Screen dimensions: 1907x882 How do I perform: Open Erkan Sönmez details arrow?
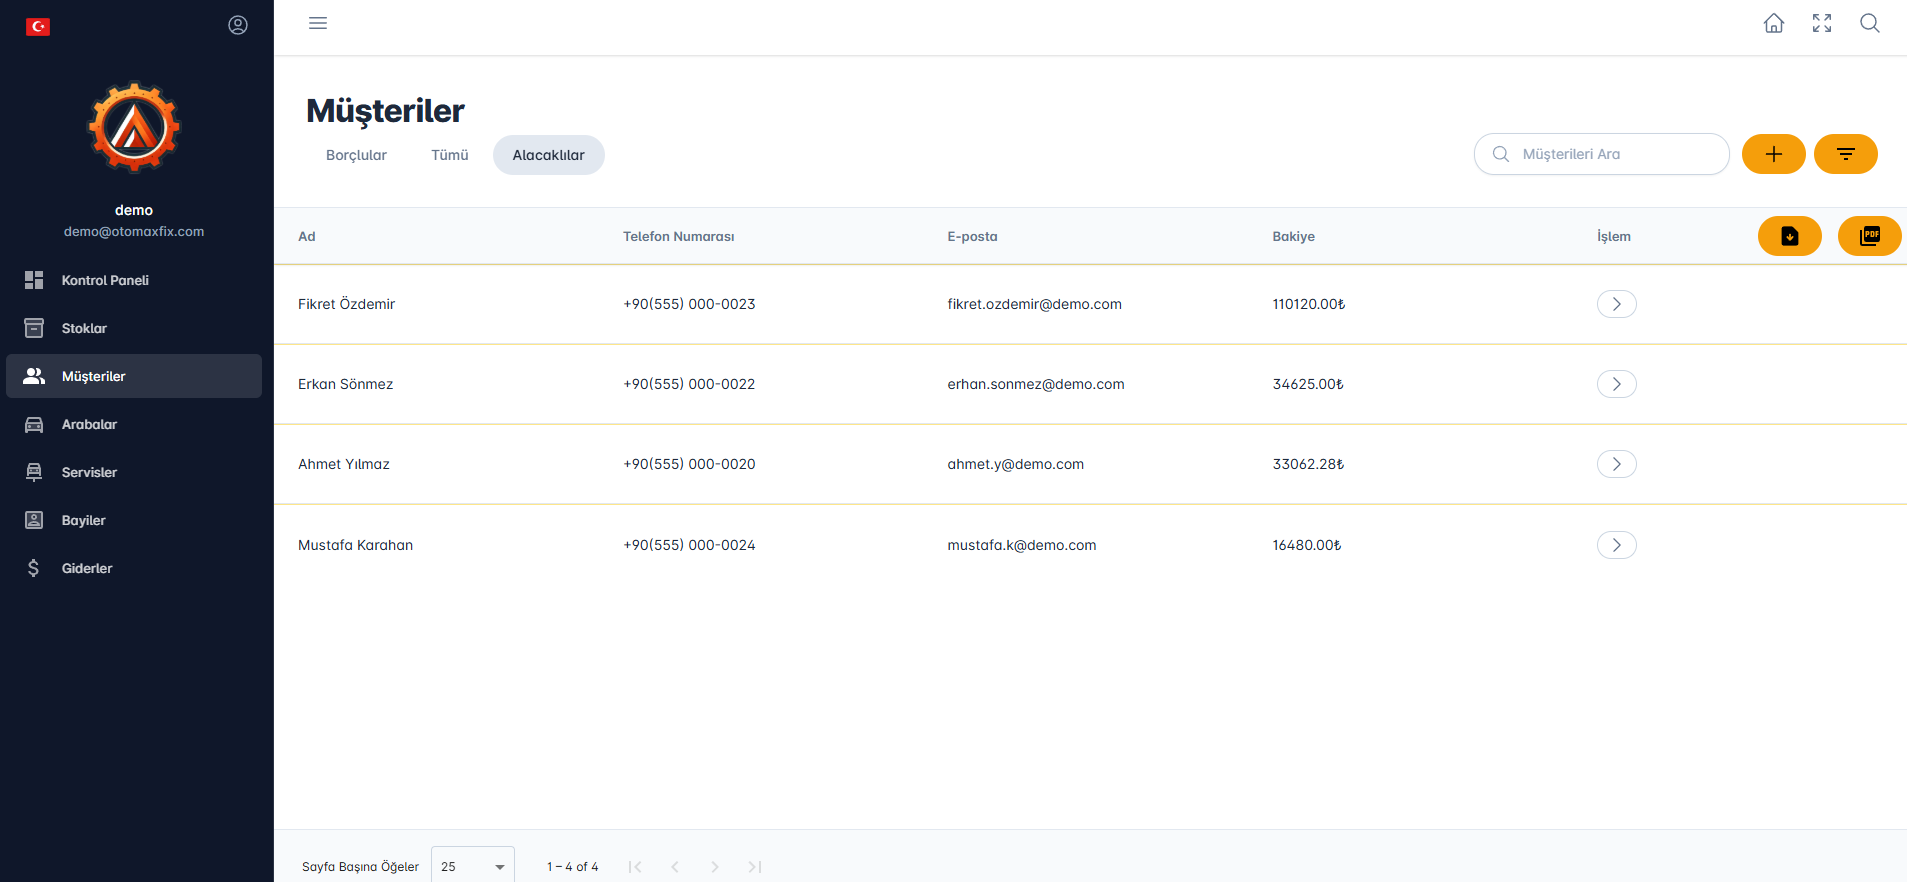click(x=1617, y=384)
